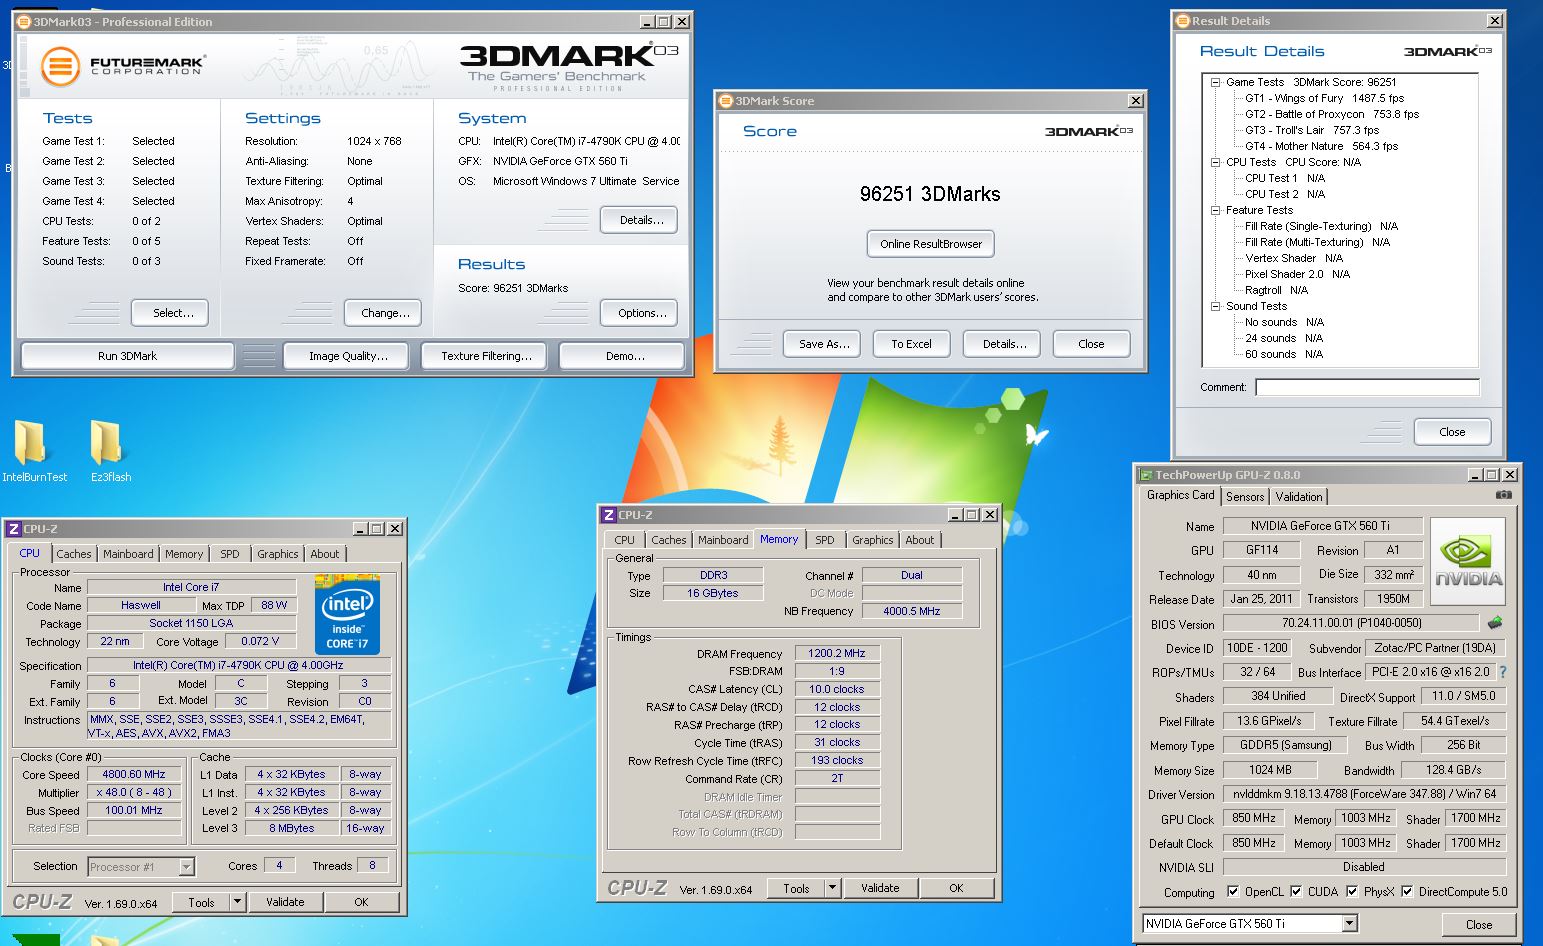Image resolution: width=1543 pixels, height=946 pixels.
Task: Click the GPU-Z screenshot camera icon
Action: 1503,495
